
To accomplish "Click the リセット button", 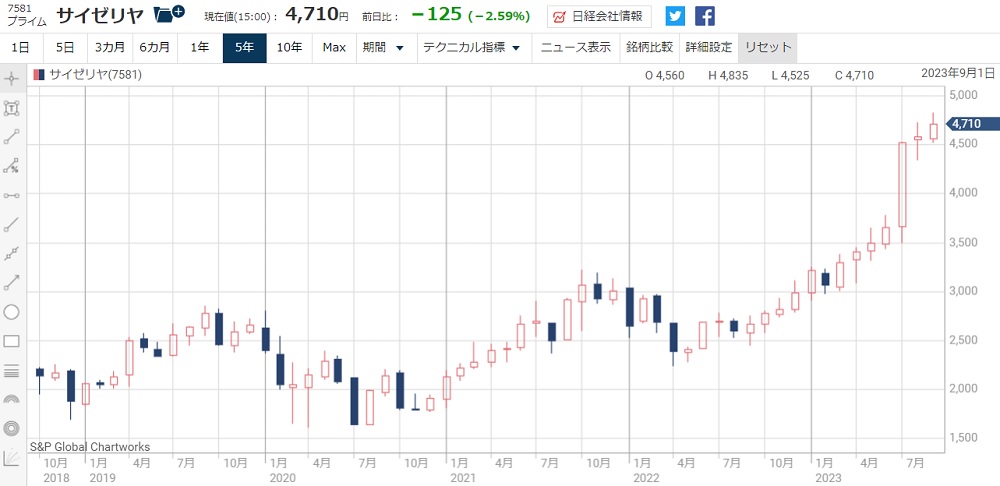I will tap(768, 48).
